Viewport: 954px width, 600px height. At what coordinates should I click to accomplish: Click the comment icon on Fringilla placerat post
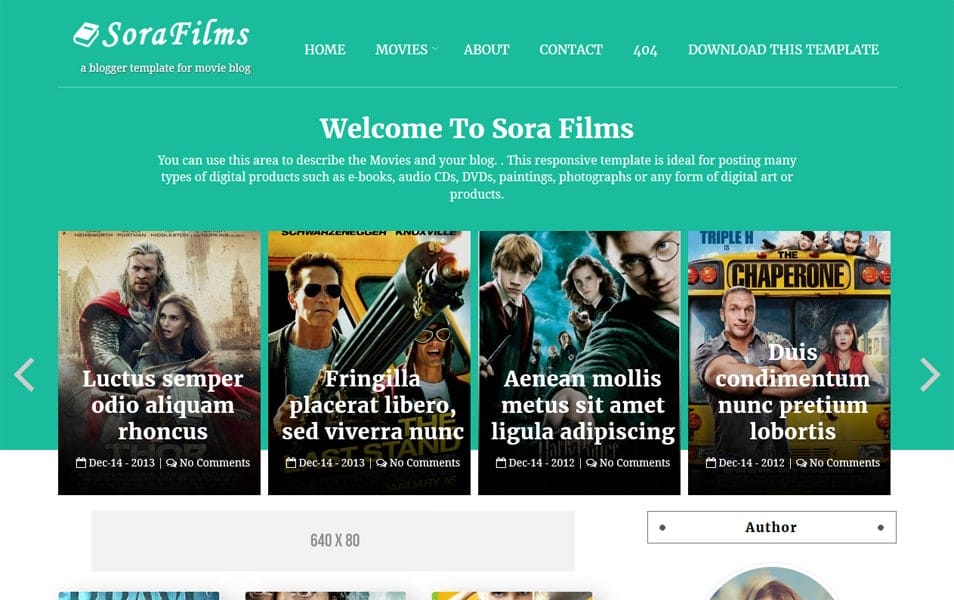tap(380, 462)
